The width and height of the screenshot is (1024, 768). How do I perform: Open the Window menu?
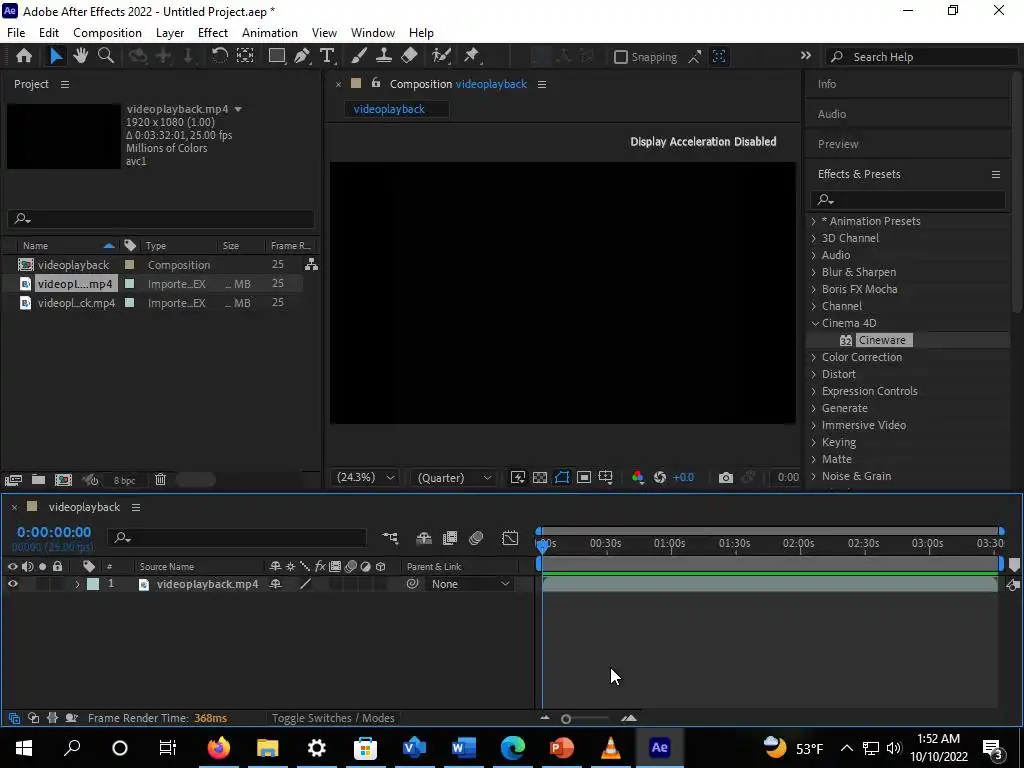pos(373,33)
